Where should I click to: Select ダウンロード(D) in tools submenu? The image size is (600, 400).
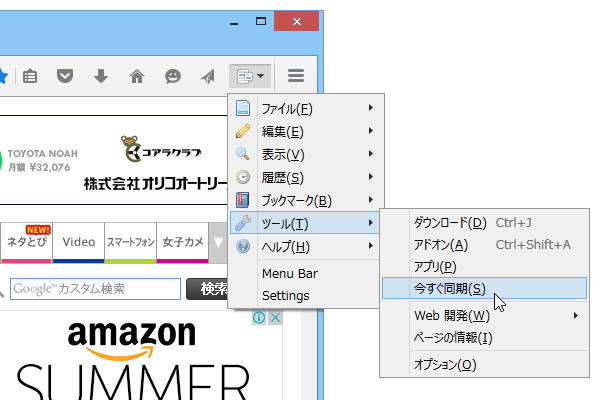(x=484, y=222)
